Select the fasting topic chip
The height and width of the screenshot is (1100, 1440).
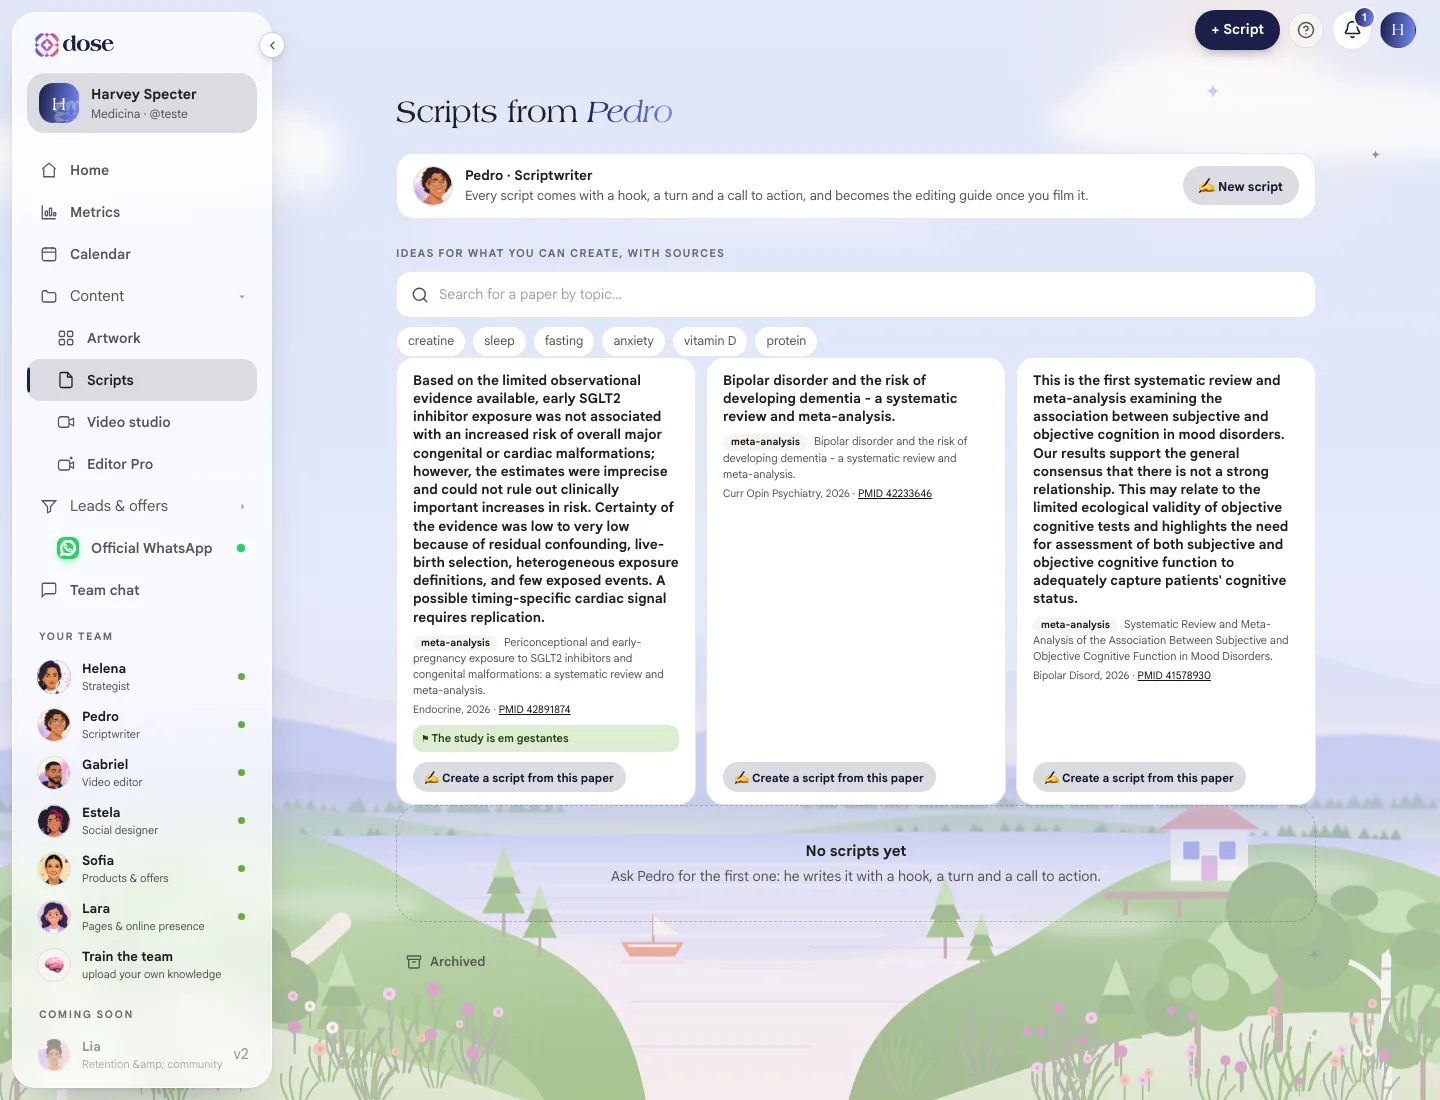pos(564,341)
